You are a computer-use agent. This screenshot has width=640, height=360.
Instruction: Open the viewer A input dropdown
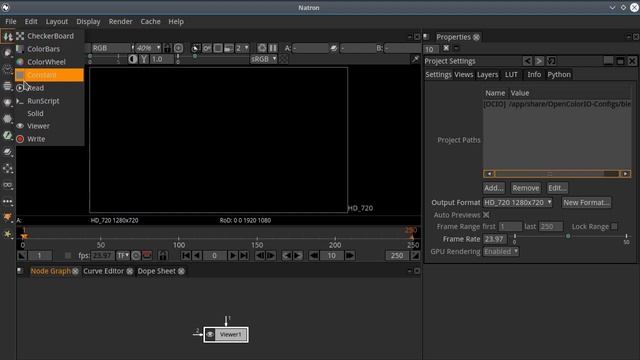point(311,48)
